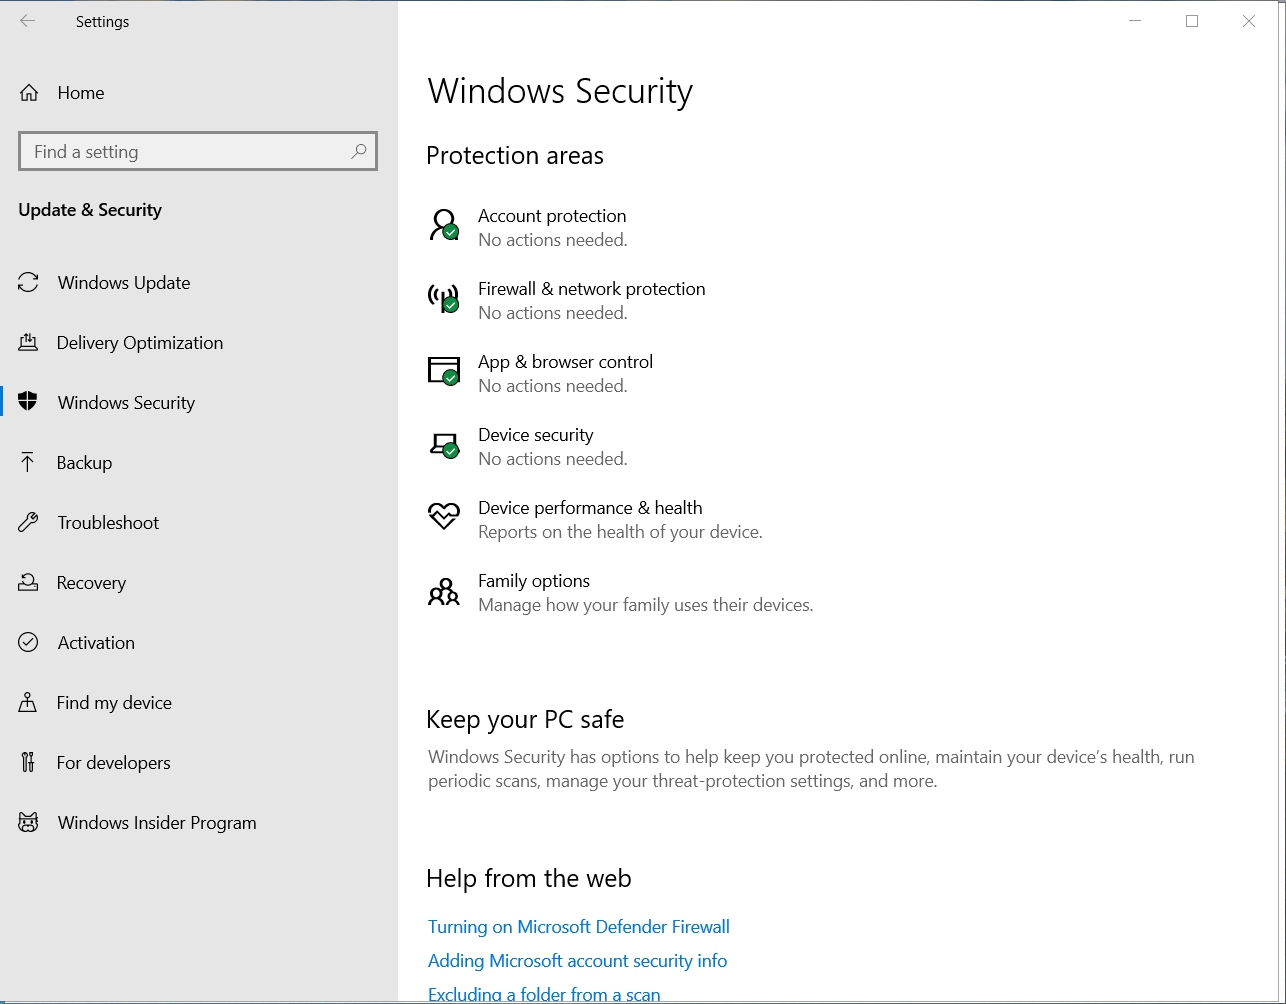Open Turning on Microsoft Defender Firewall link
The image size is (1286, 1004).
(x=579, y=927)
